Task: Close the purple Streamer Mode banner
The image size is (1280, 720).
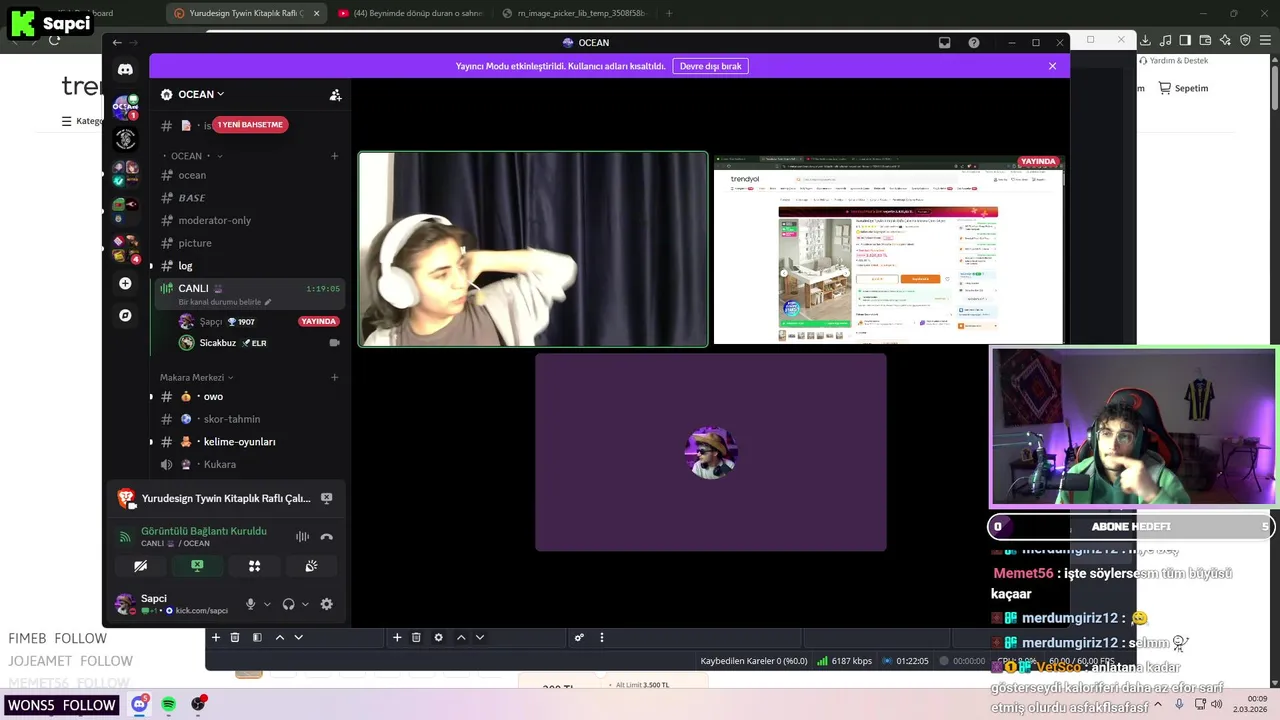Action: pyautogui.click(x=1052, y=66)
